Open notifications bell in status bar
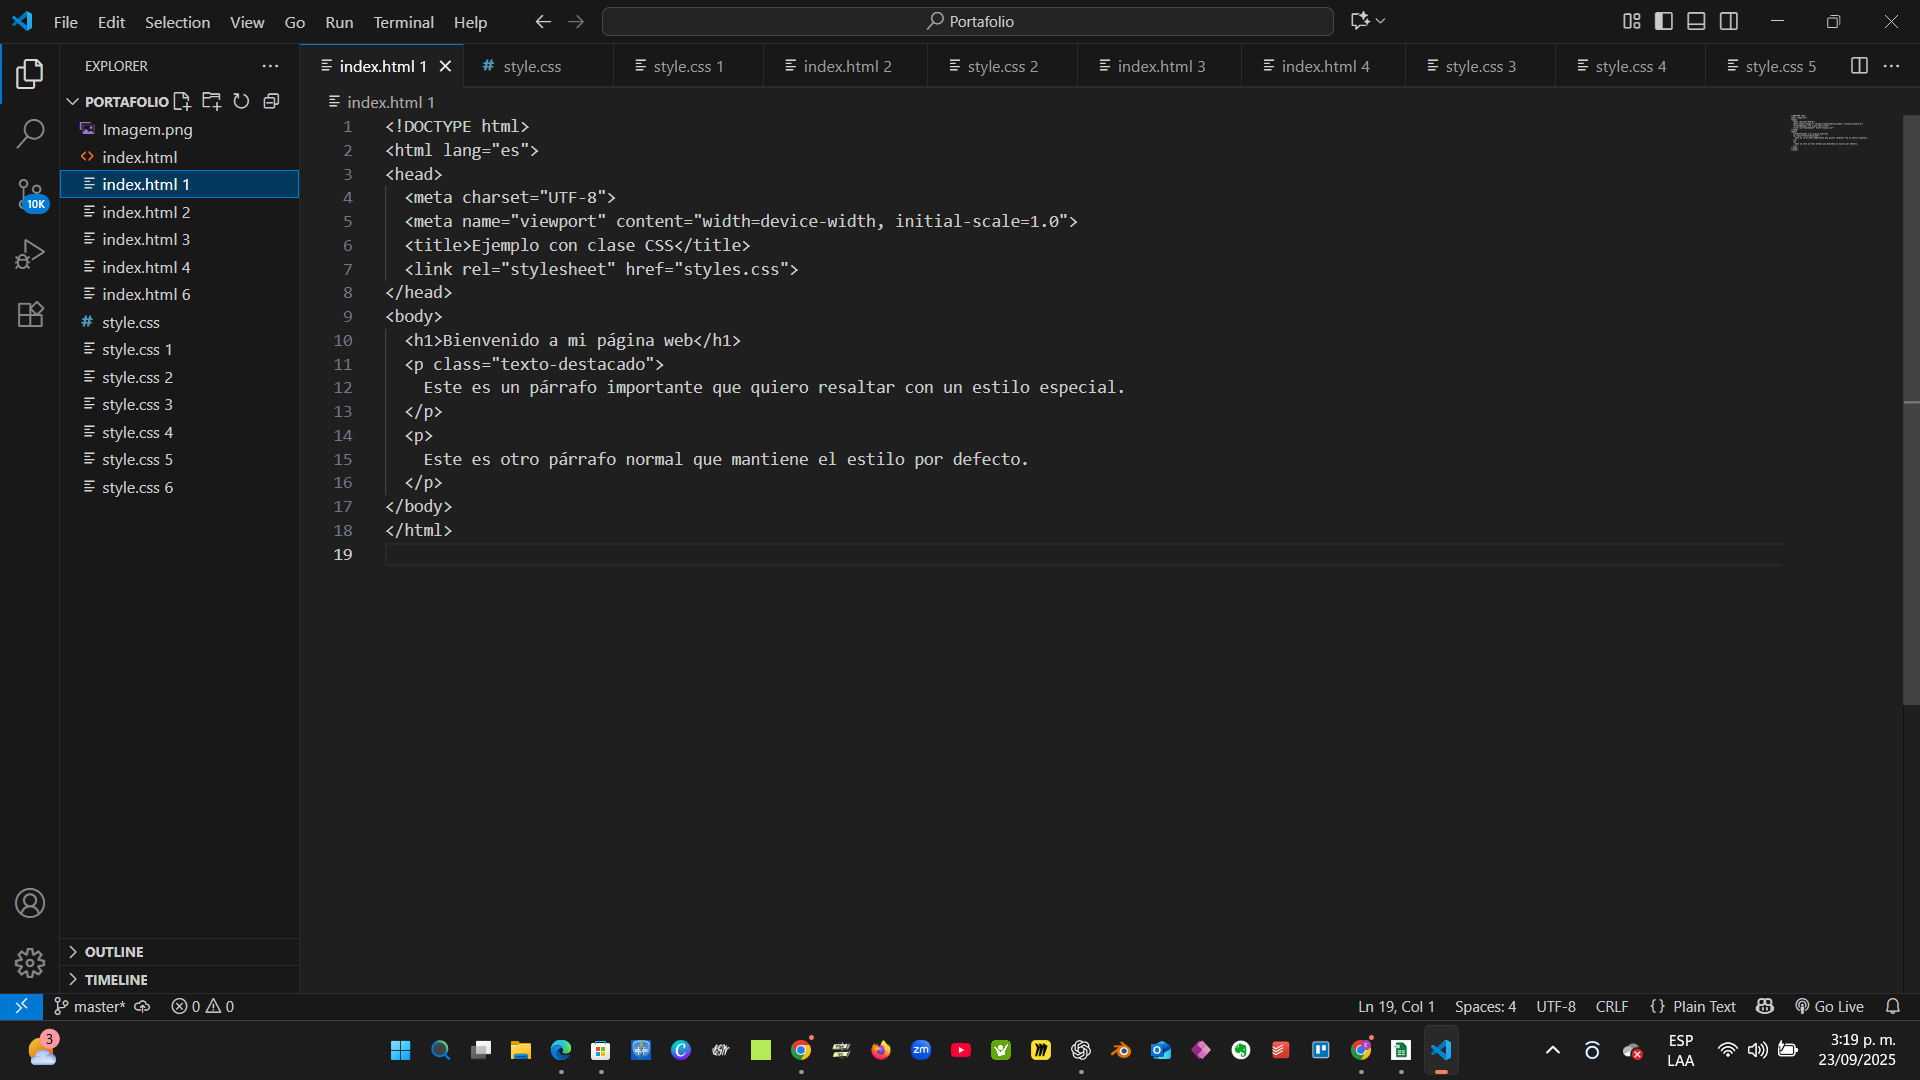Viewport: 1920px width, 1080px height. pos(1893,1006)
